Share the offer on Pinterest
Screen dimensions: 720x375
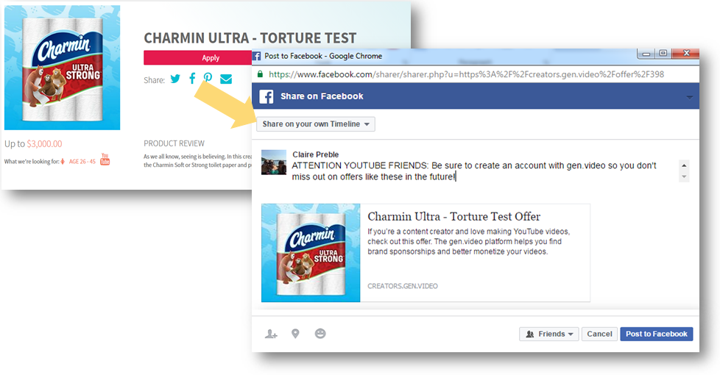coord(208,78)
